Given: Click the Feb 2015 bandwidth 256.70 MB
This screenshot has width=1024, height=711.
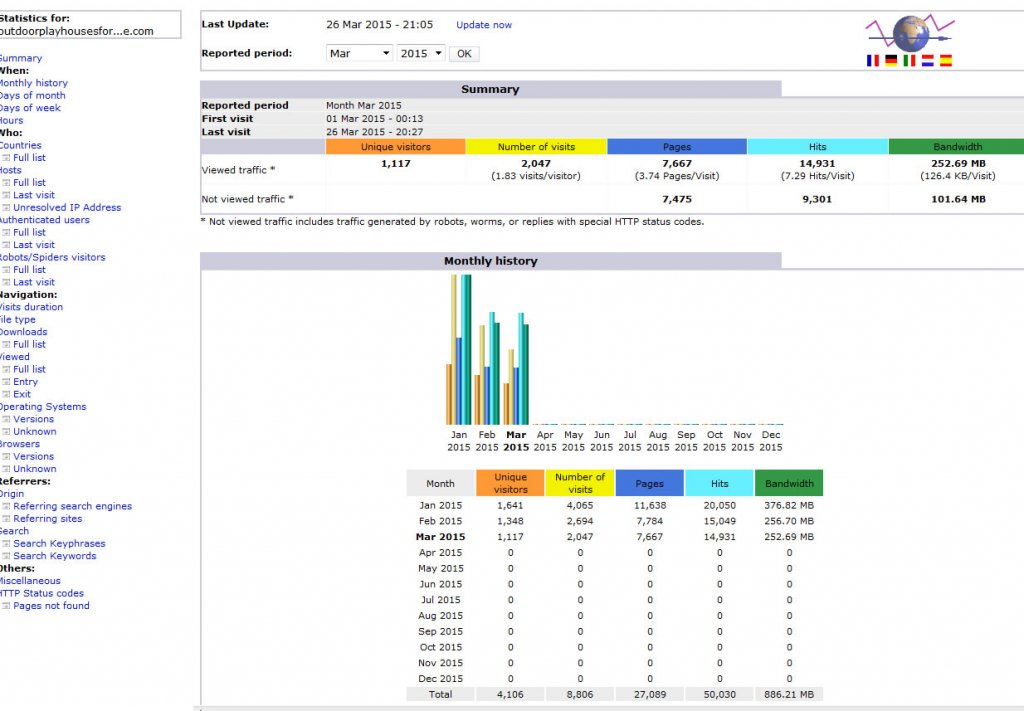Looking at the screenshot, I should pyautogui.click(x=789, y=521).
